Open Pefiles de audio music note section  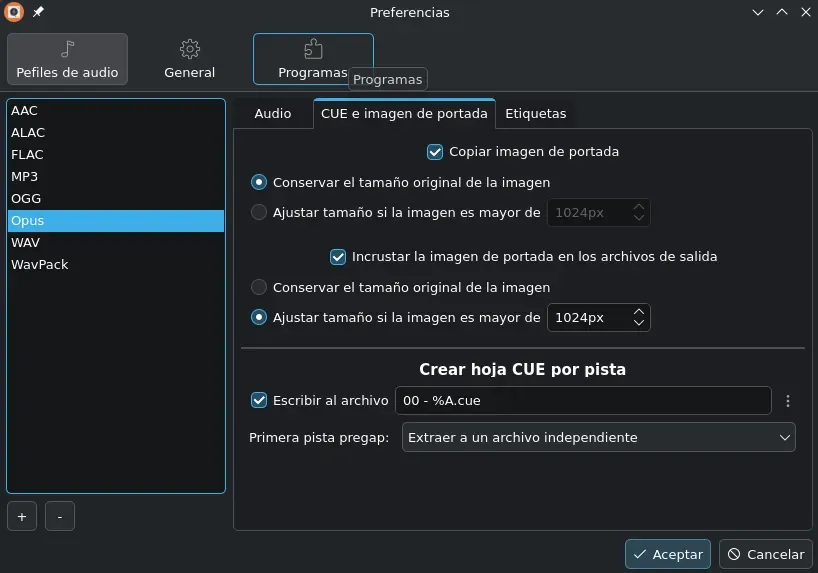67,59
